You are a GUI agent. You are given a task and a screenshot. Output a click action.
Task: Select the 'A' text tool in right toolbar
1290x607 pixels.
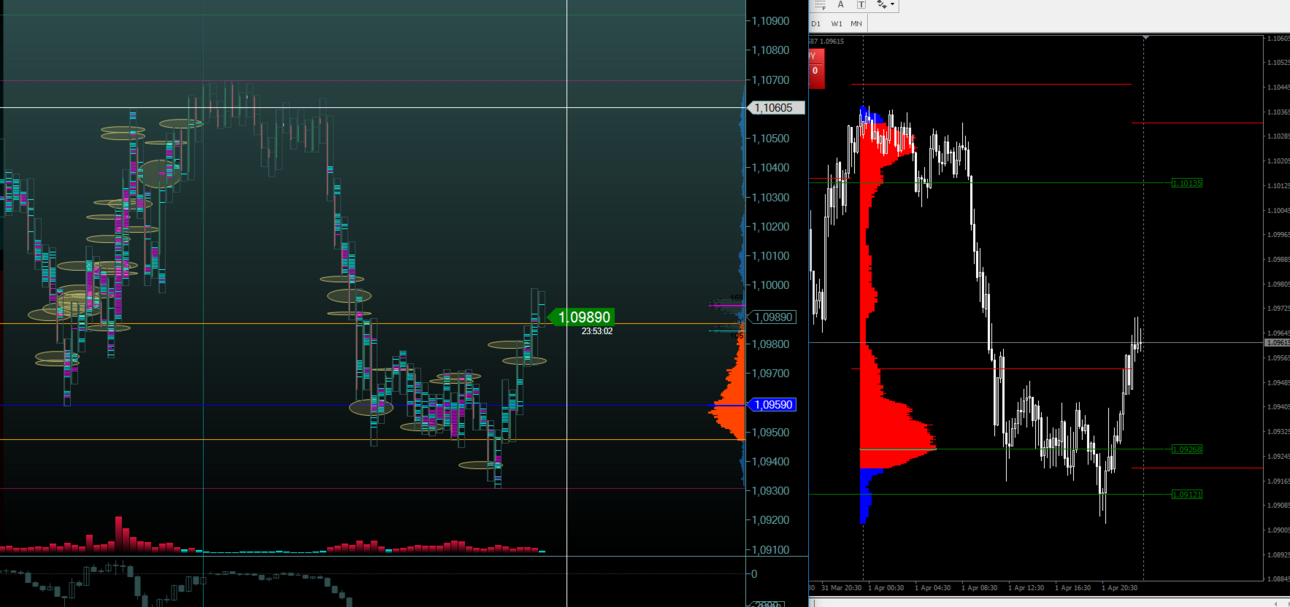pos(840,5)
